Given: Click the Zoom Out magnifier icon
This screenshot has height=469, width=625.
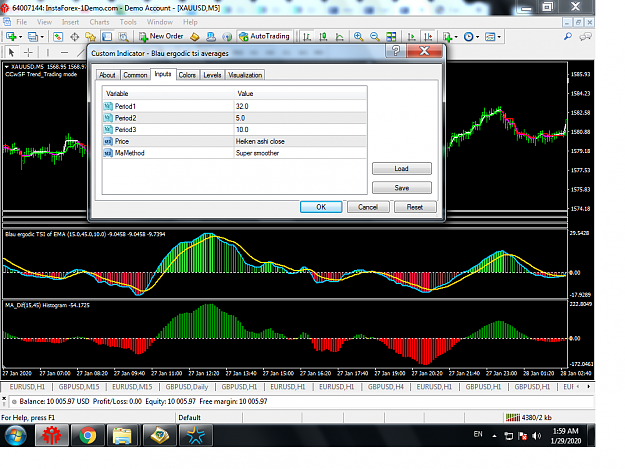Looking at the screenshot, I should tap(375, 37).
